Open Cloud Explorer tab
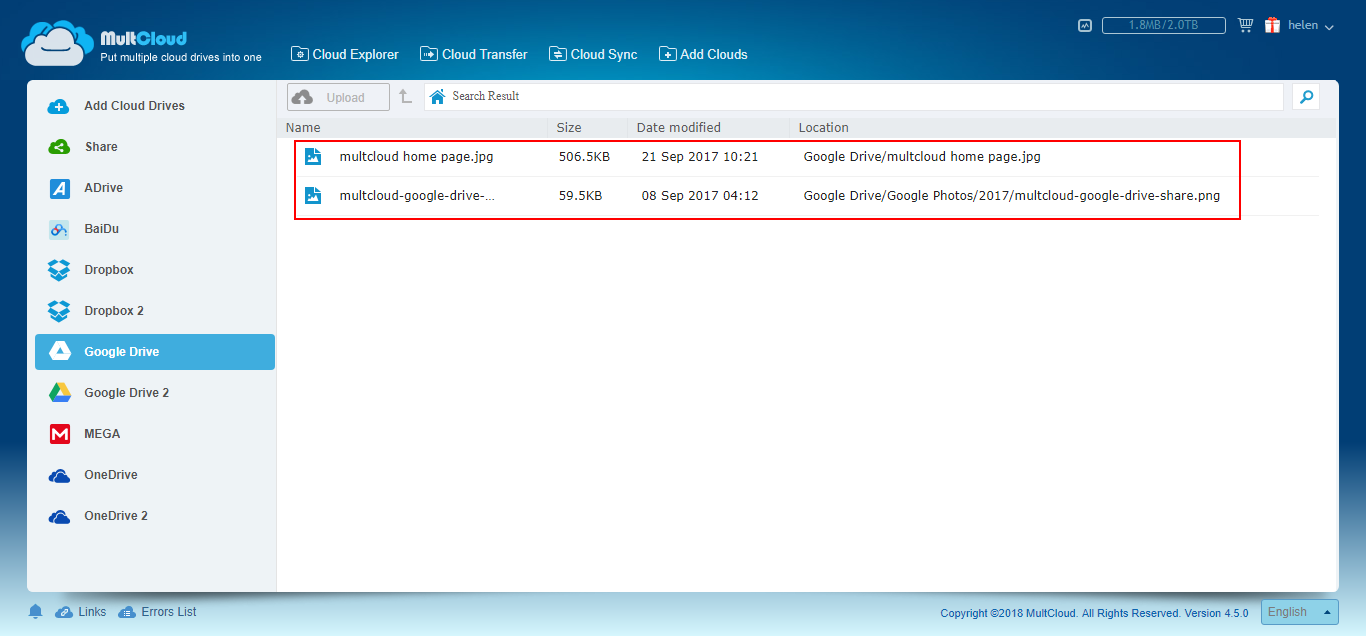 coord(345,54)
